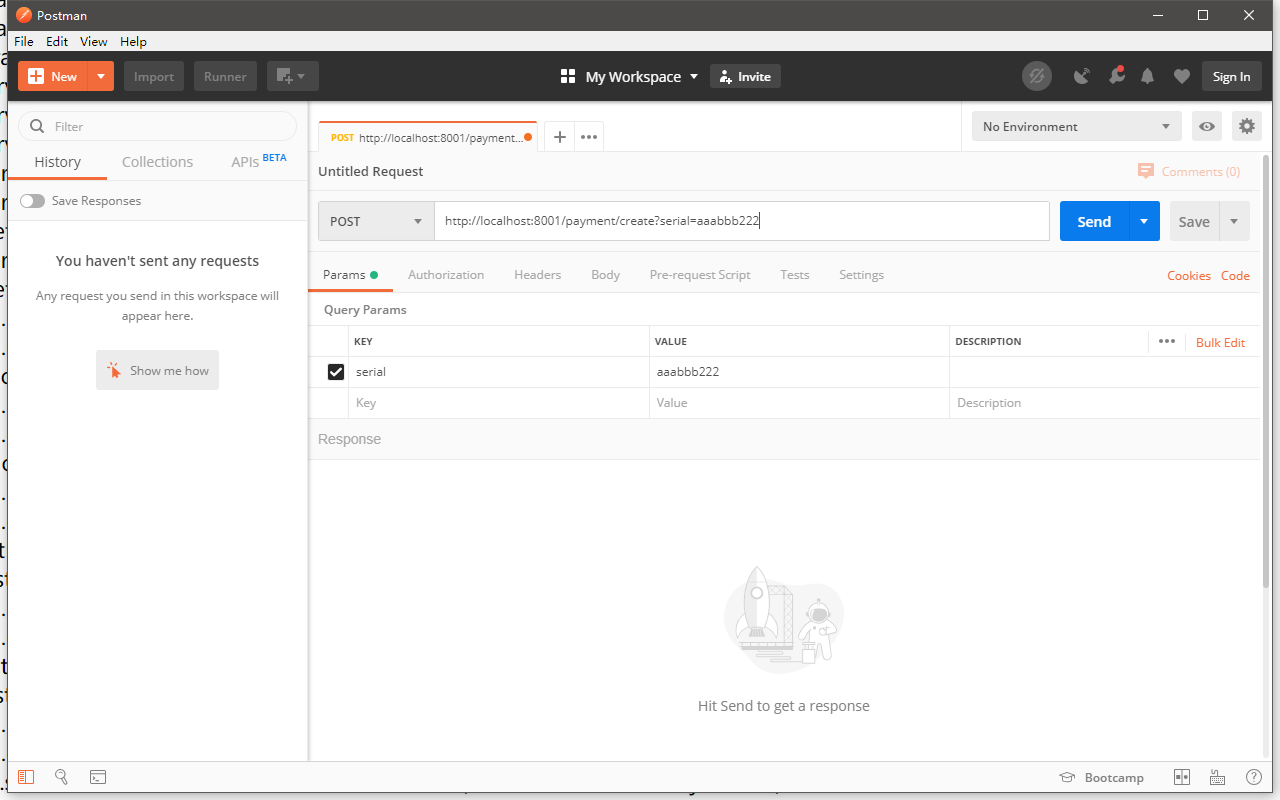Switch to the APIs sidebar tab
The image size is (1280, 800).
[x=258, y=161]
